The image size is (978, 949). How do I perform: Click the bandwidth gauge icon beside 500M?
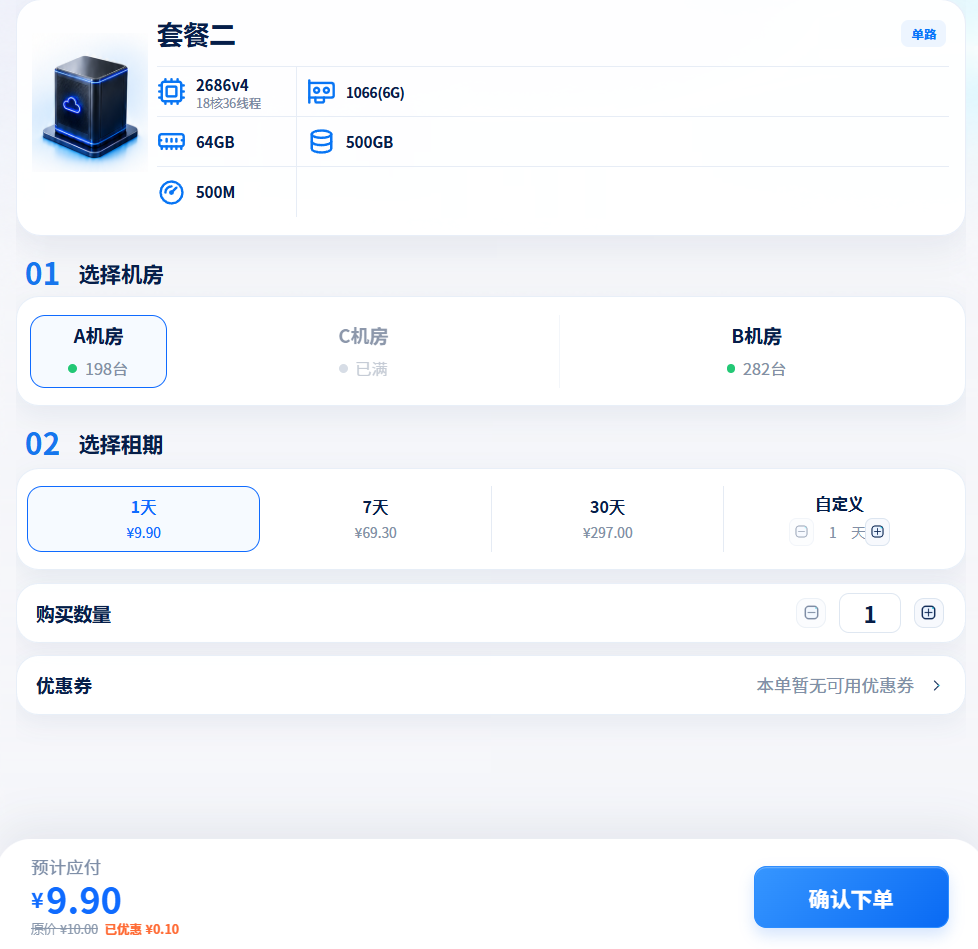coord(171,192)
